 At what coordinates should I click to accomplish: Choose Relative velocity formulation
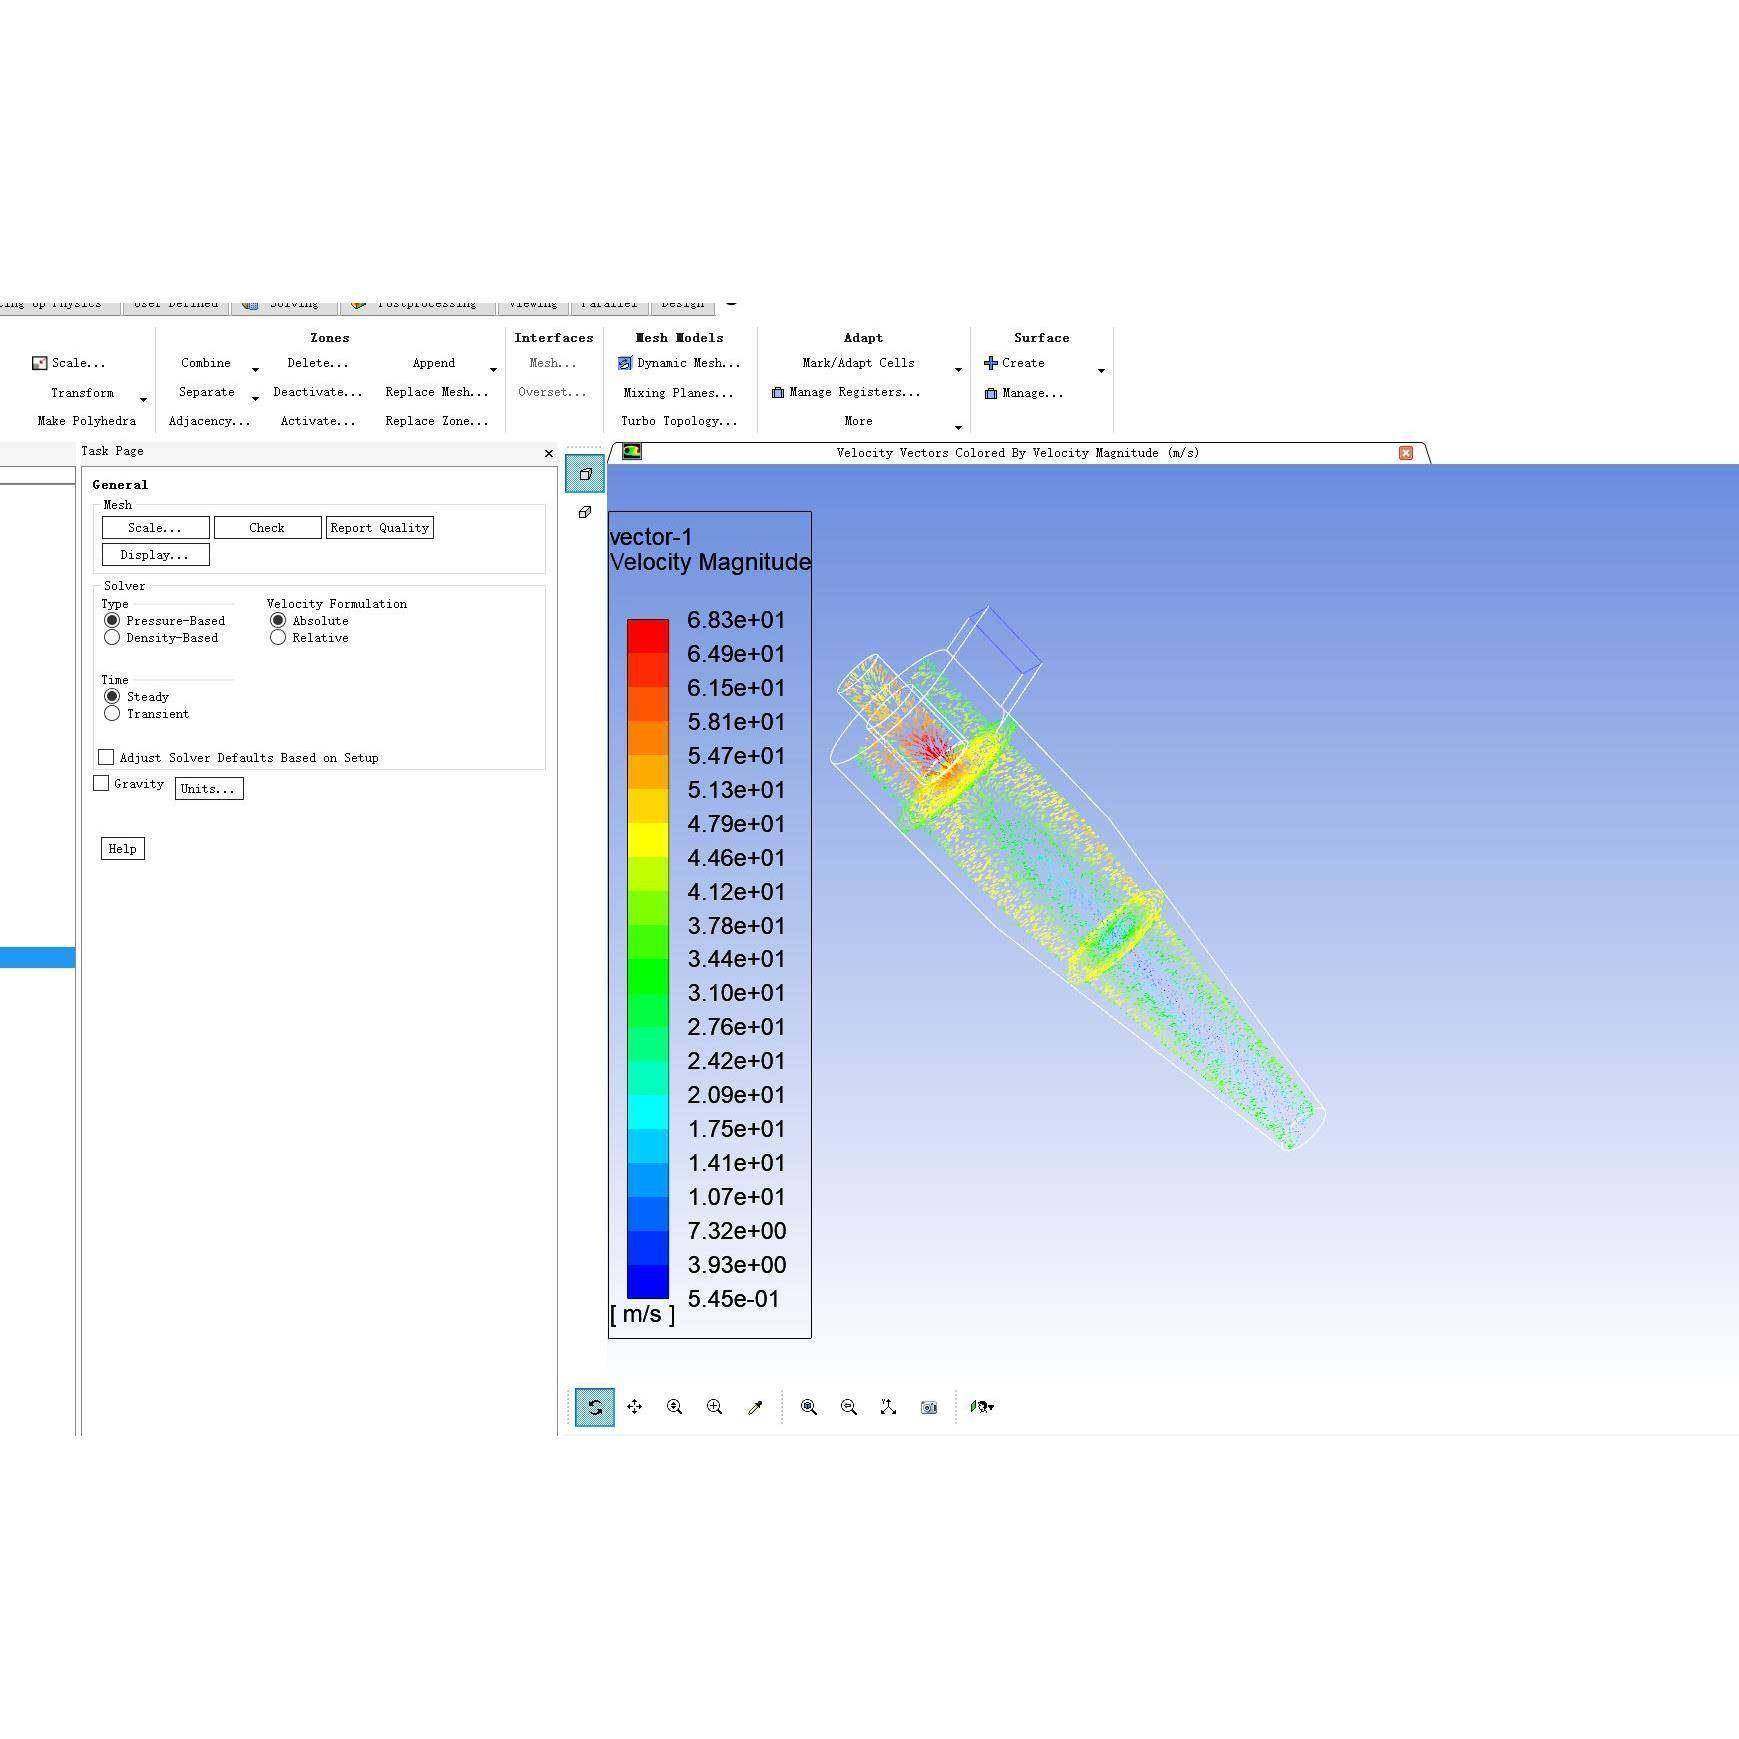[278, 638]
